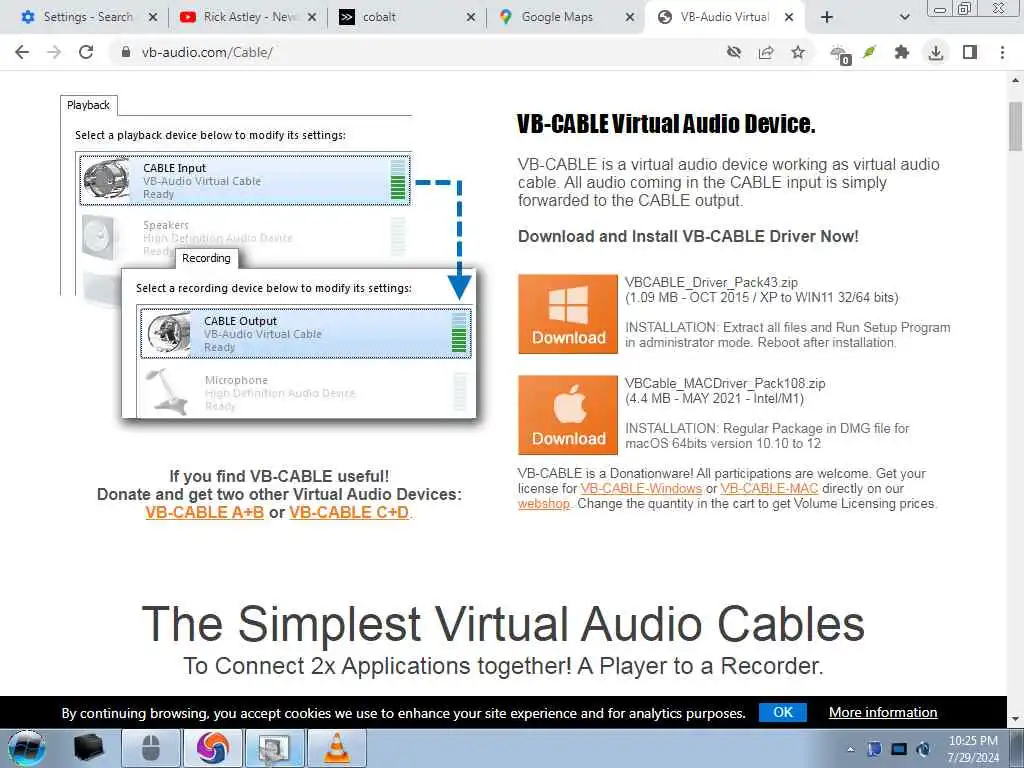Click the flag tray icon
Screen dimensions: 1024x768
tap(874, 749)
